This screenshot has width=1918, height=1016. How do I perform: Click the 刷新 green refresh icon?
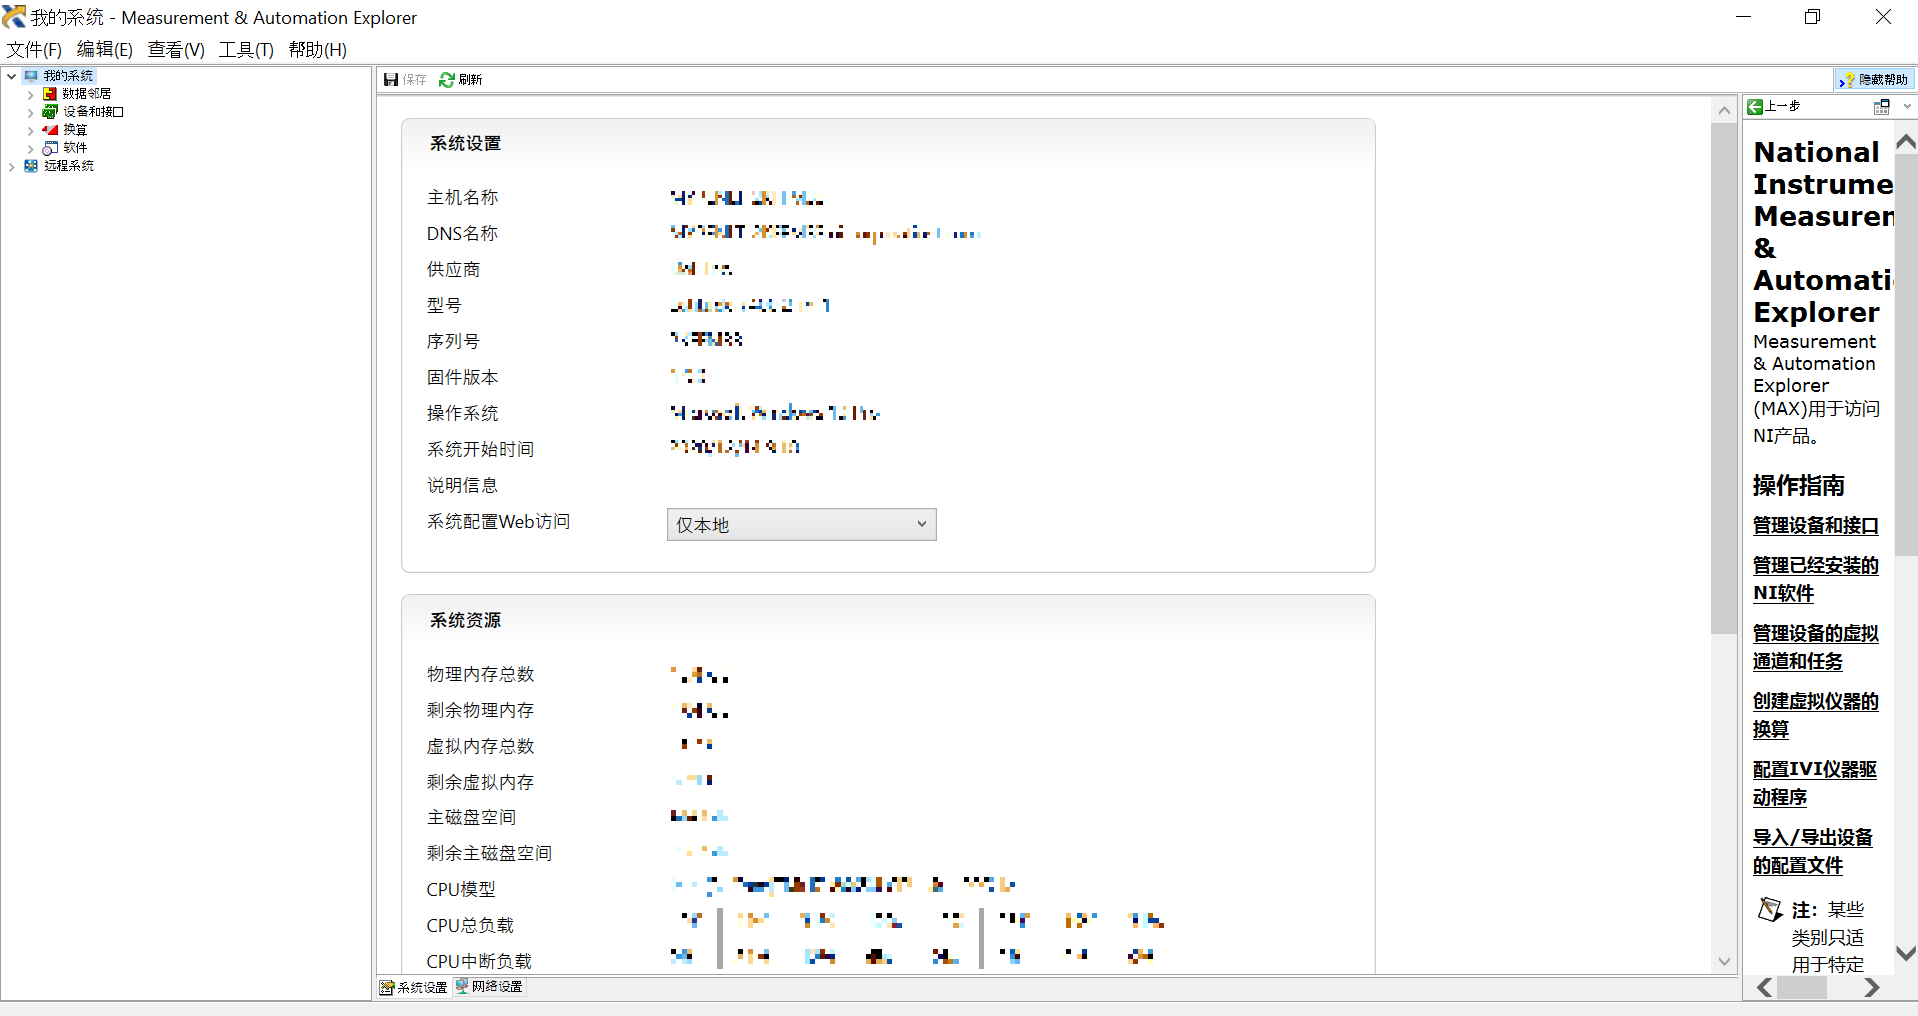point(447,80)
